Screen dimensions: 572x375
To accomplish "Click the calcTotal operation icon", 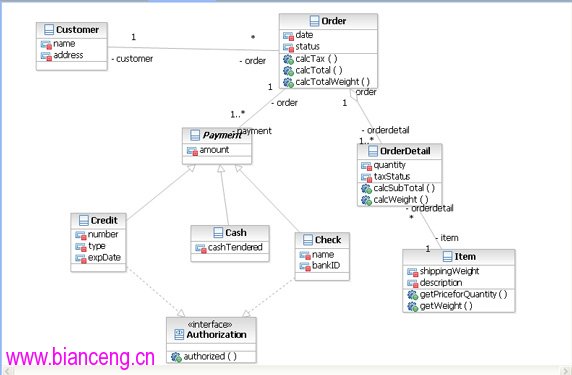I will (x=288, y=71).
